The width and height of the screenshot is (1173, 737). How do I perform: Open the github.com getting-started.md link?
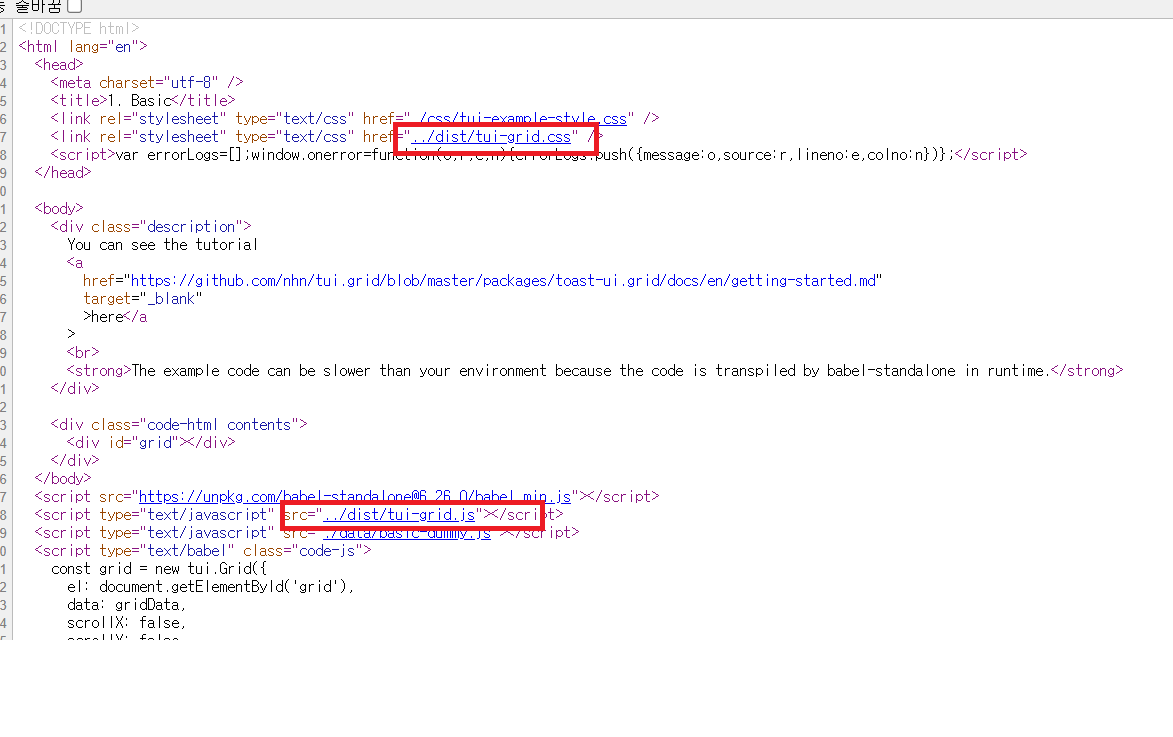(503, 281)
